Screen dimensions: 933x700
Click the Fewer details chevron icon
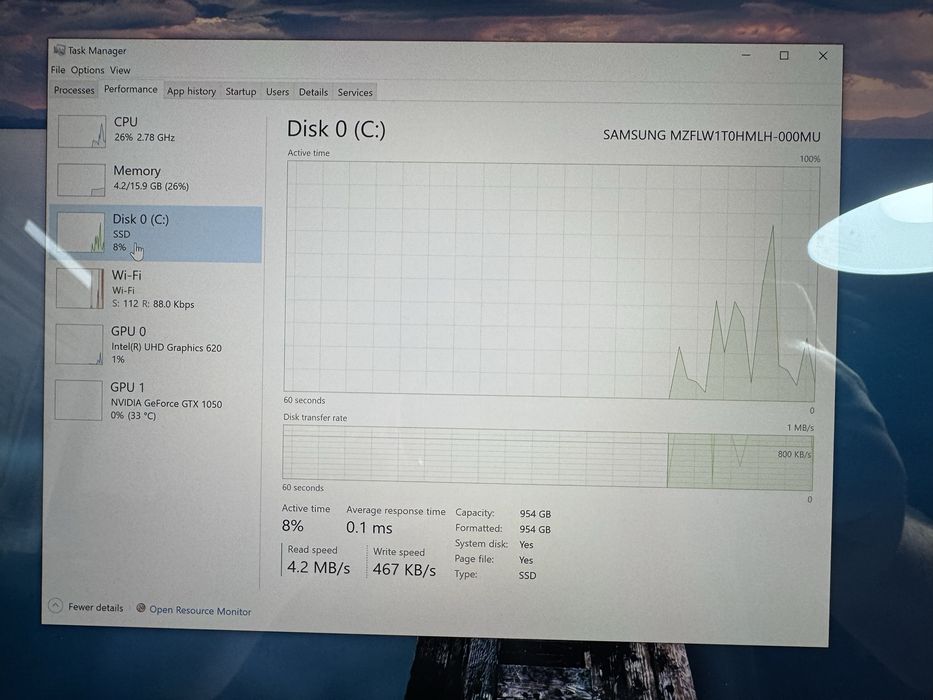[x=55, y=606]
